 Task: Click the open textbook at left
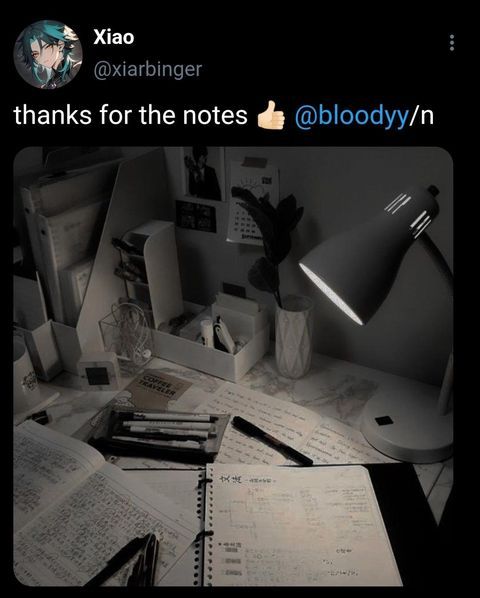95,507
